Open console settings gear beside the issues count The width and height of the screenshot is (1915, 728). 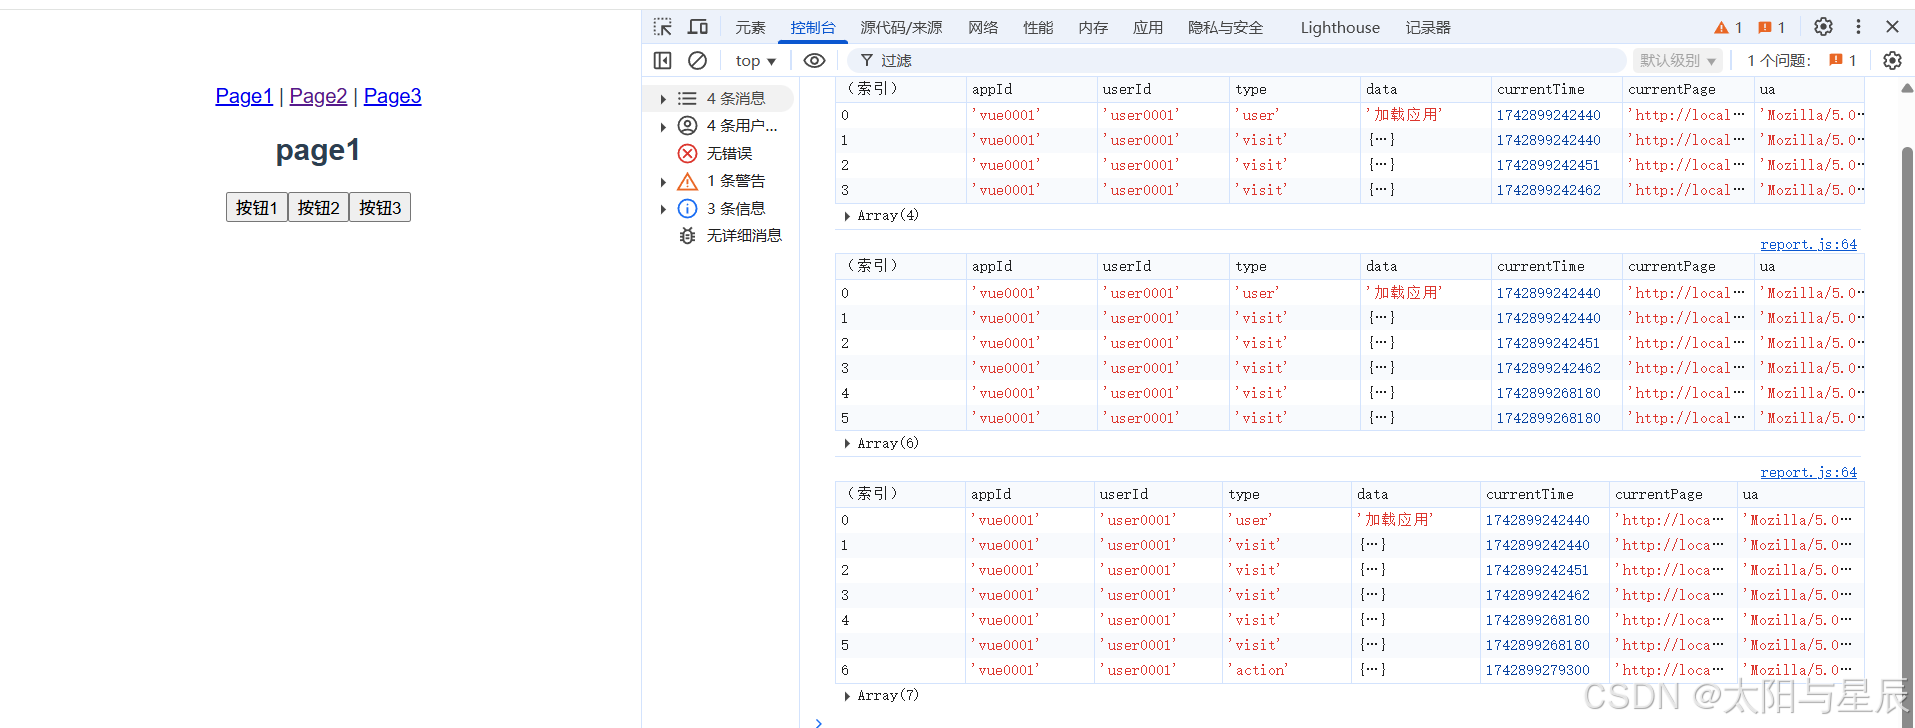(x=1892, y=60)
